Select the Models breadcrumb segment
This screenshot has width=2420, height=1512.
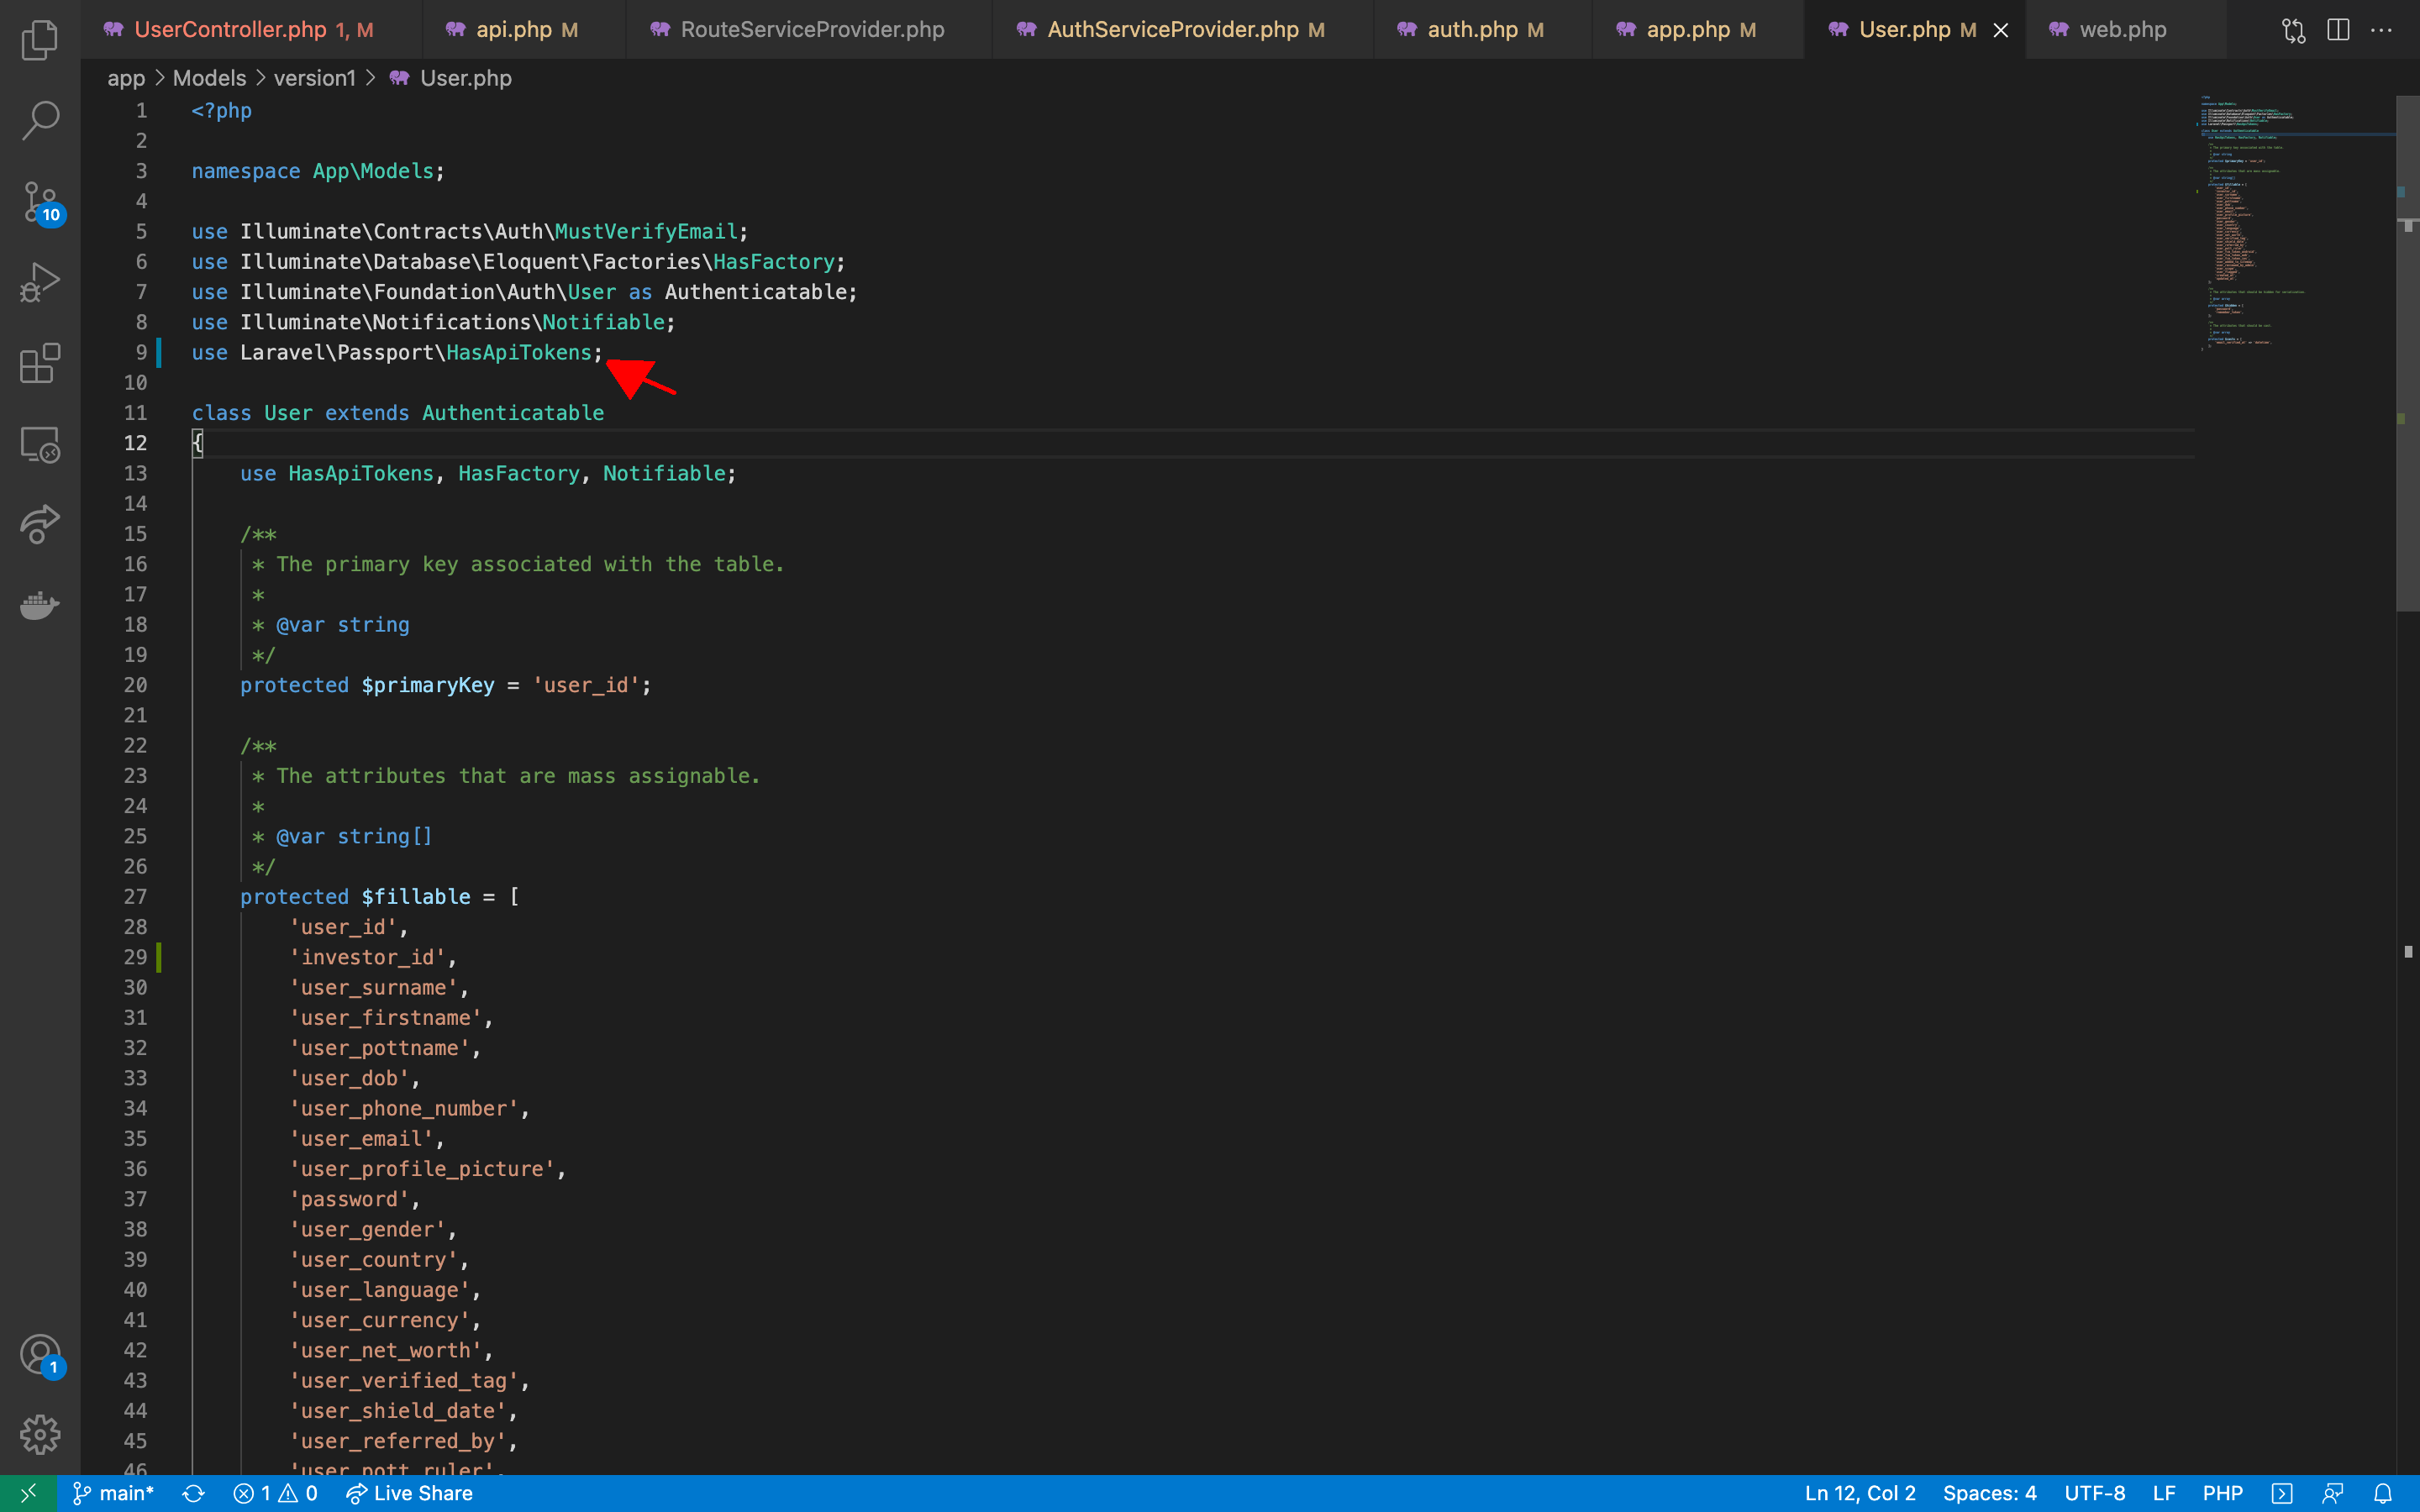point(209,78)
